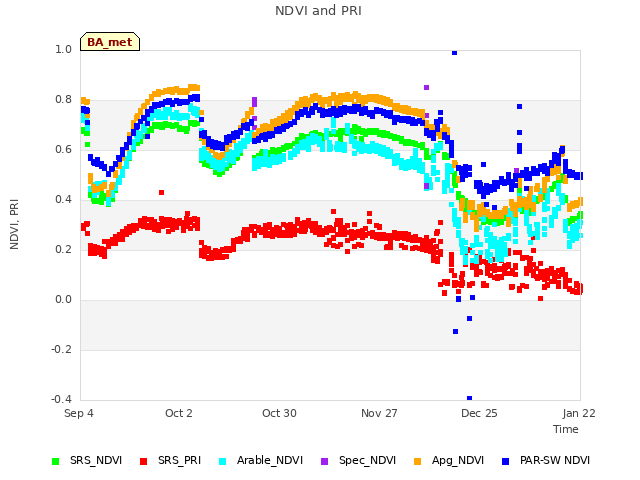Toggle Spec_NDVI series in legend

click(358, 460)
